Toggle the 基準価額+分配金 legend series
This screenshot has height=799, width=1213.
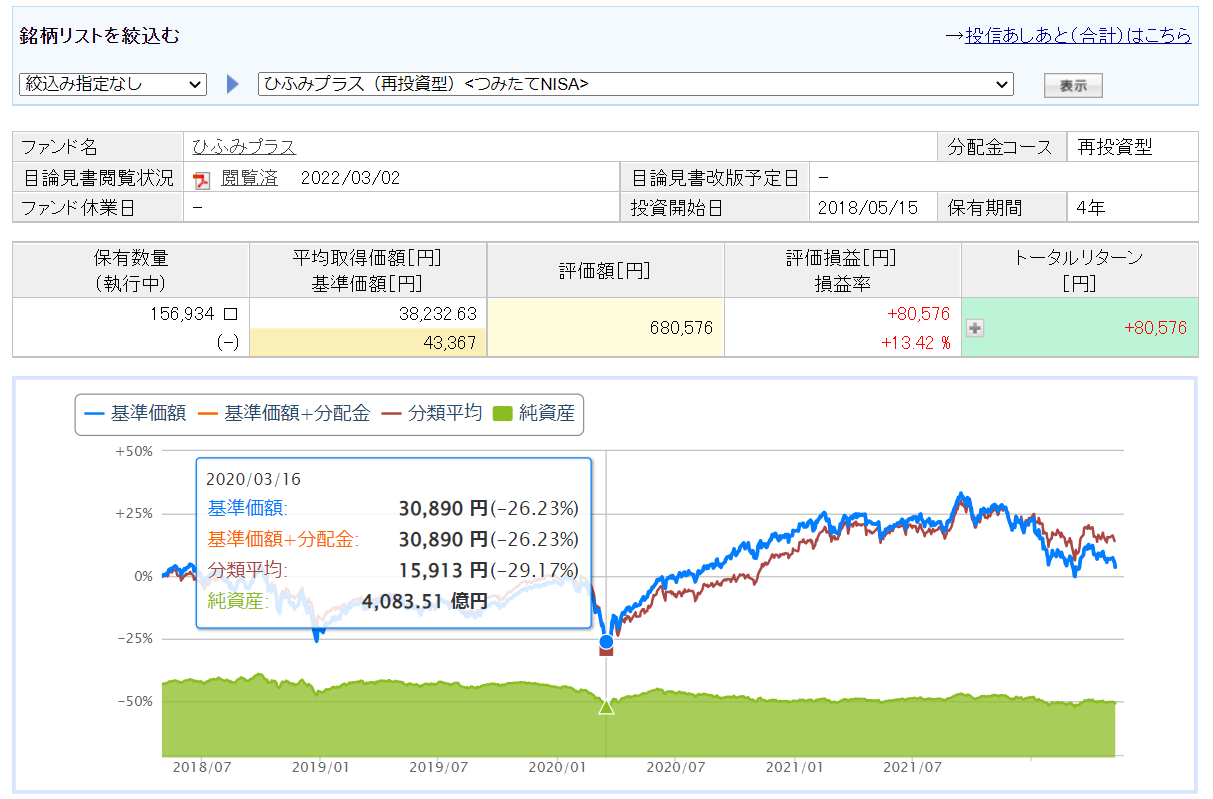click(x=285, y=413)
